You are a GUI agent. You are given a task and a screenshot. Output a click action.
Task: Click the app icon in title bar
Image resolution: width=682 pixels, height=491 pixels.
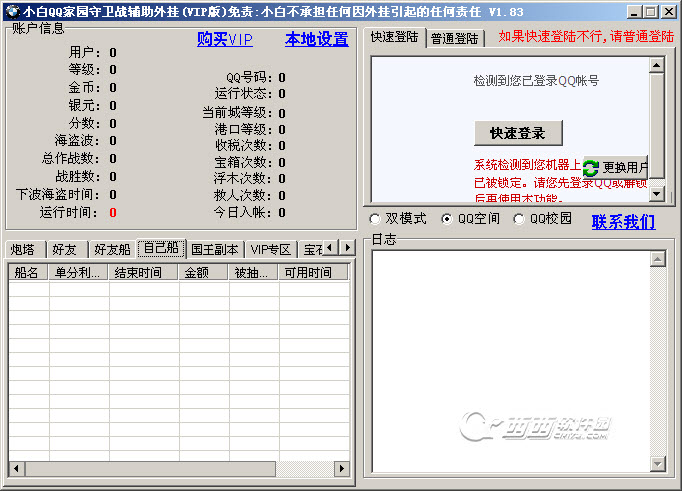coord(13,11)
